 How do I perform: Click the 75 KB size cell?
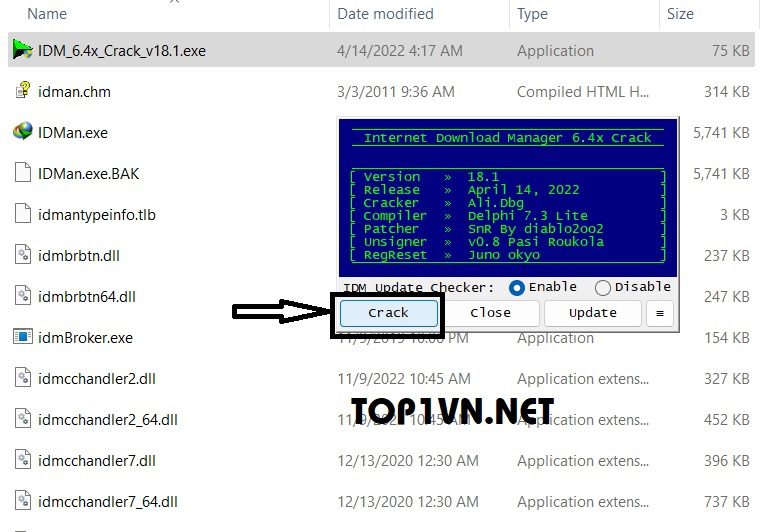(x=730, y=50)
